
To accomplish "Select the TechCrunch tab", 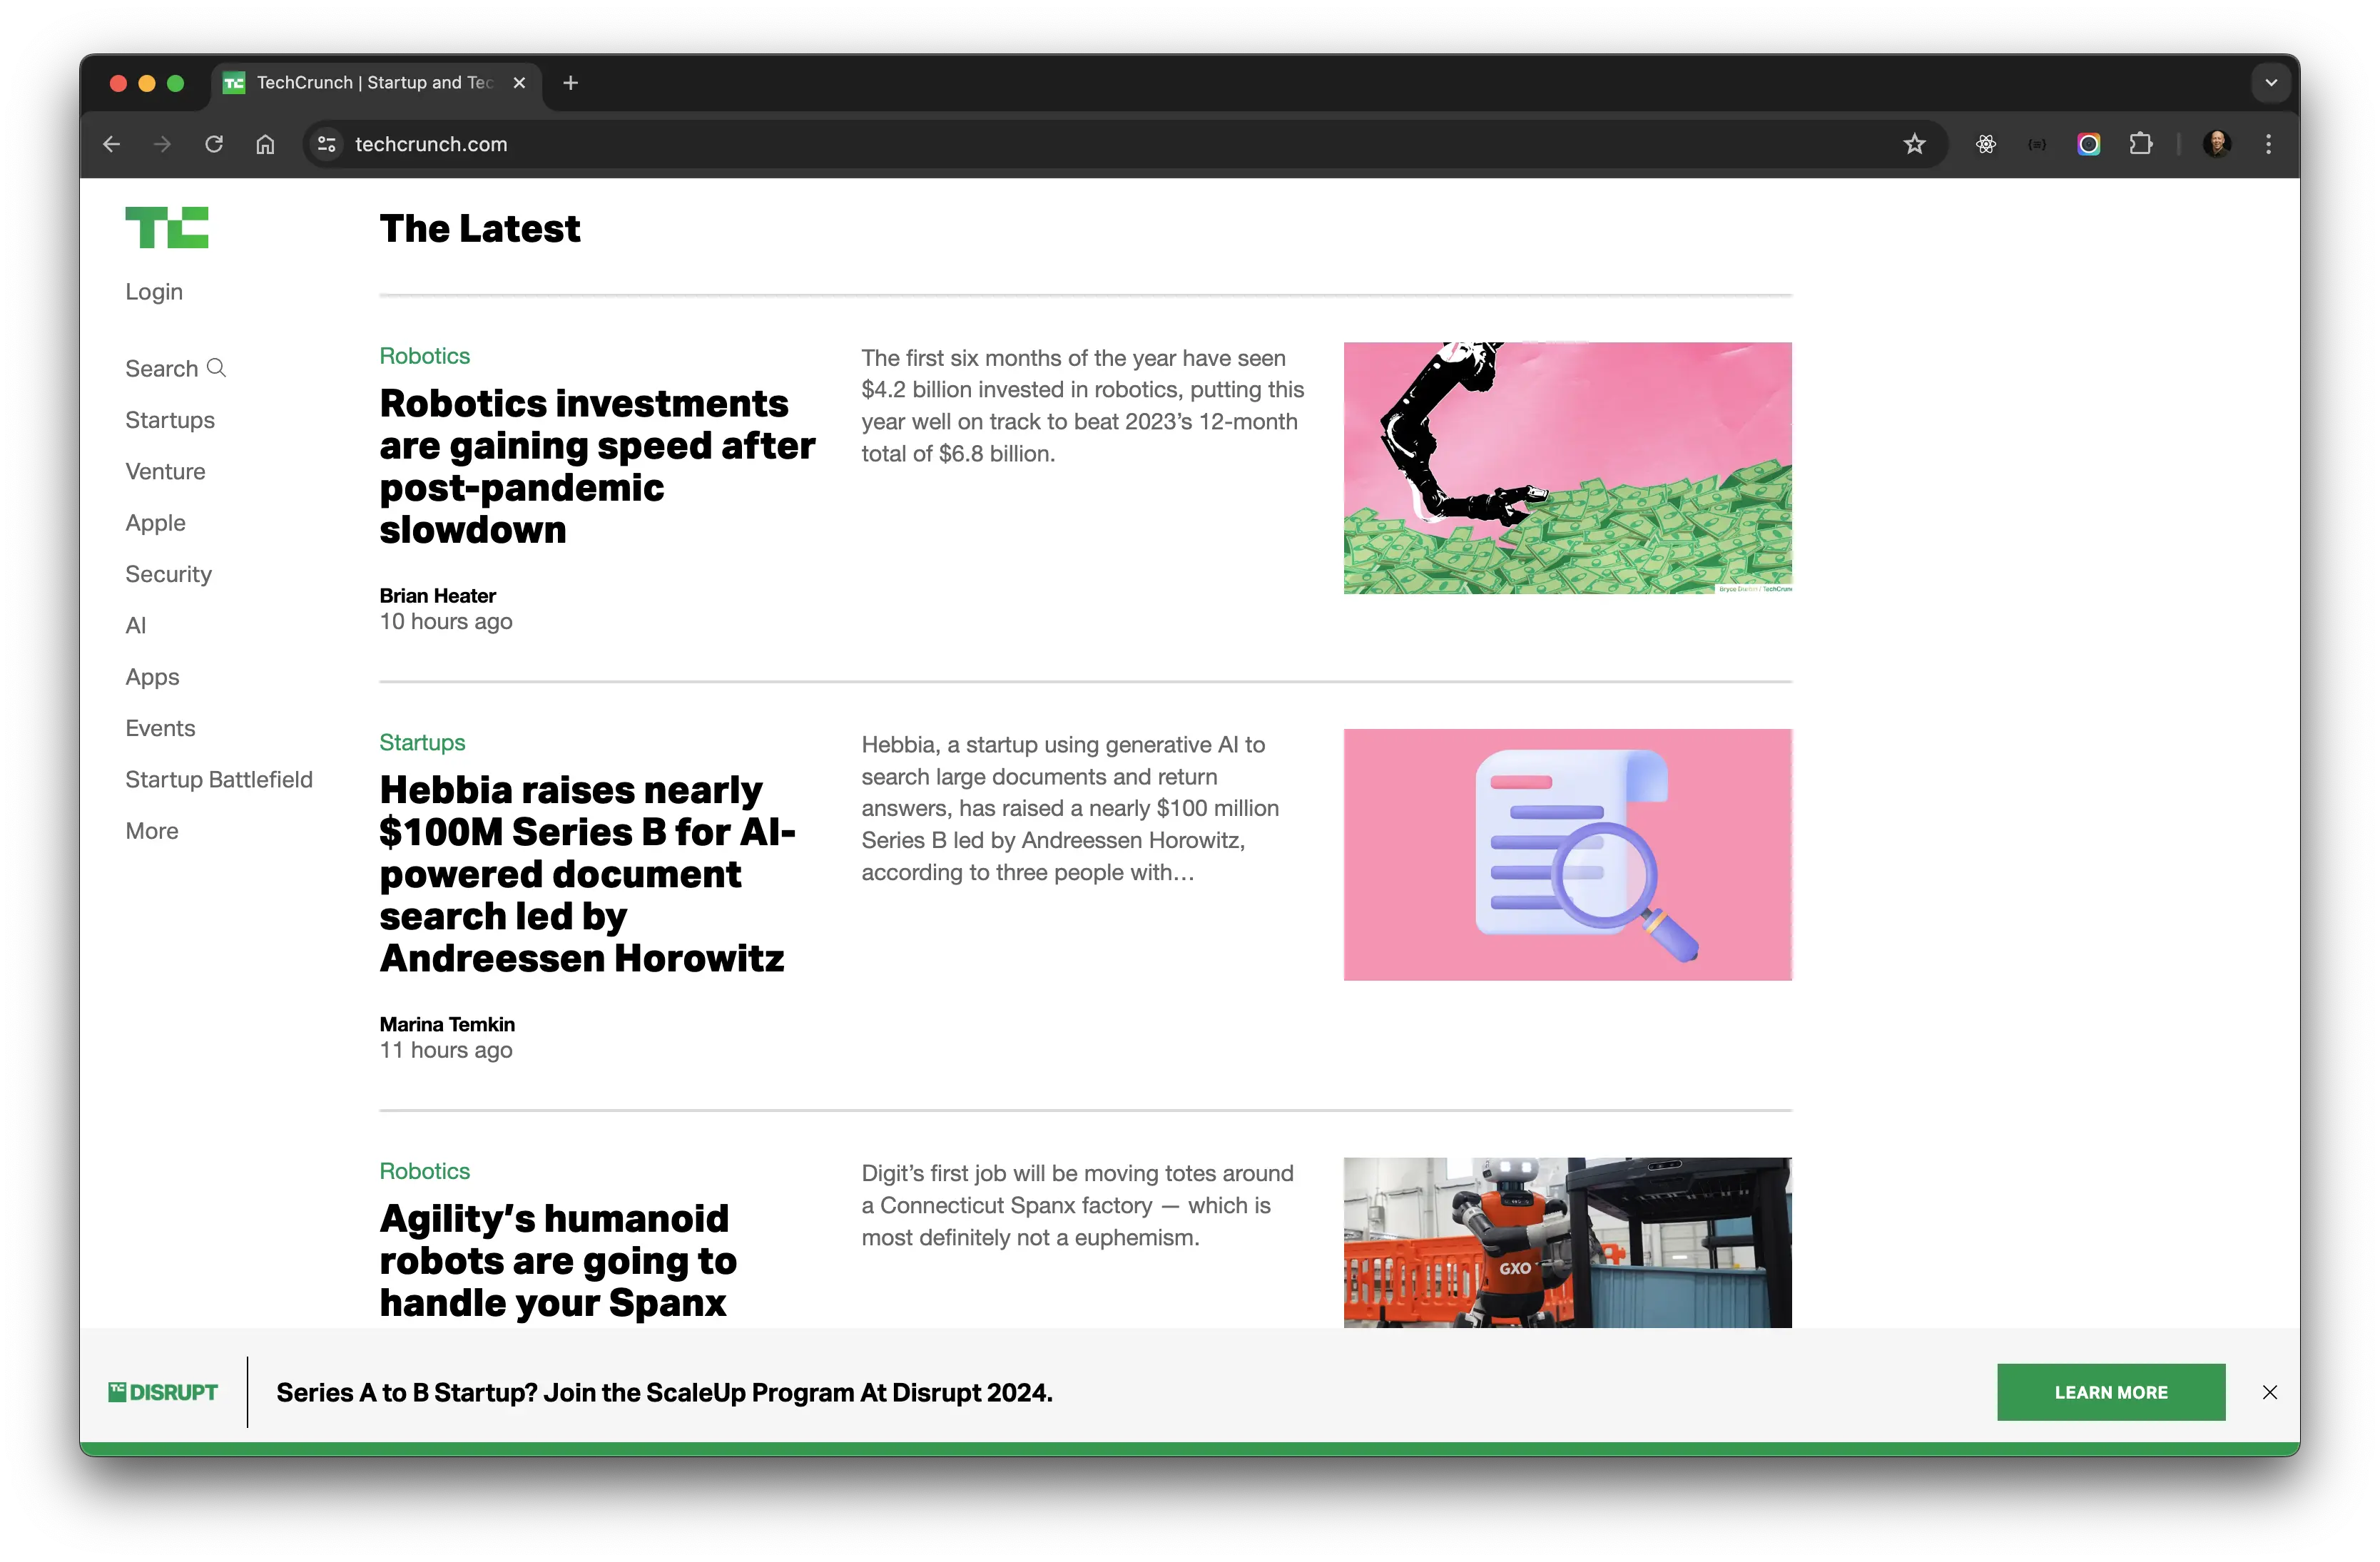I will [x=376, y=83].
